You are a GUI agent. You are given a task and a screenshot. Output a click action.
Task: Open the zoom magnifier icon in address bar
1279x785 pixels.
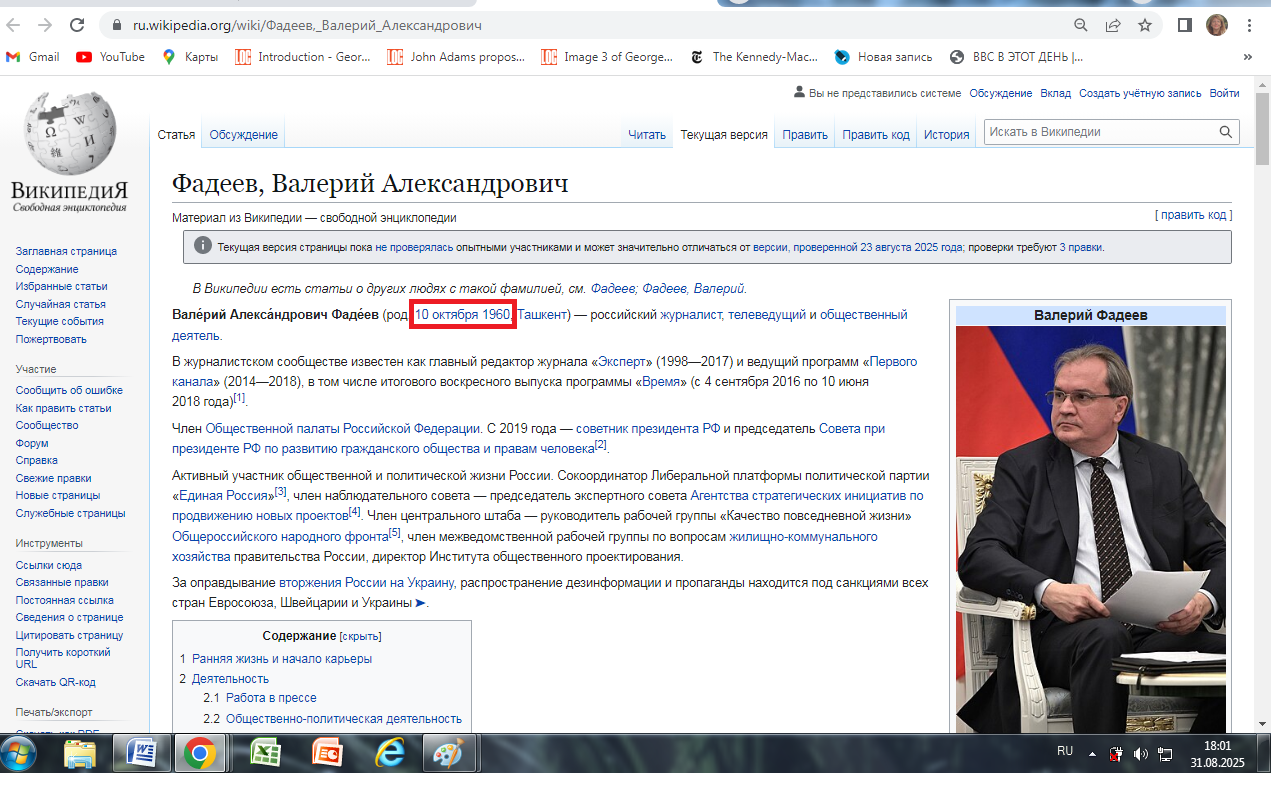tap(1081, 25)
